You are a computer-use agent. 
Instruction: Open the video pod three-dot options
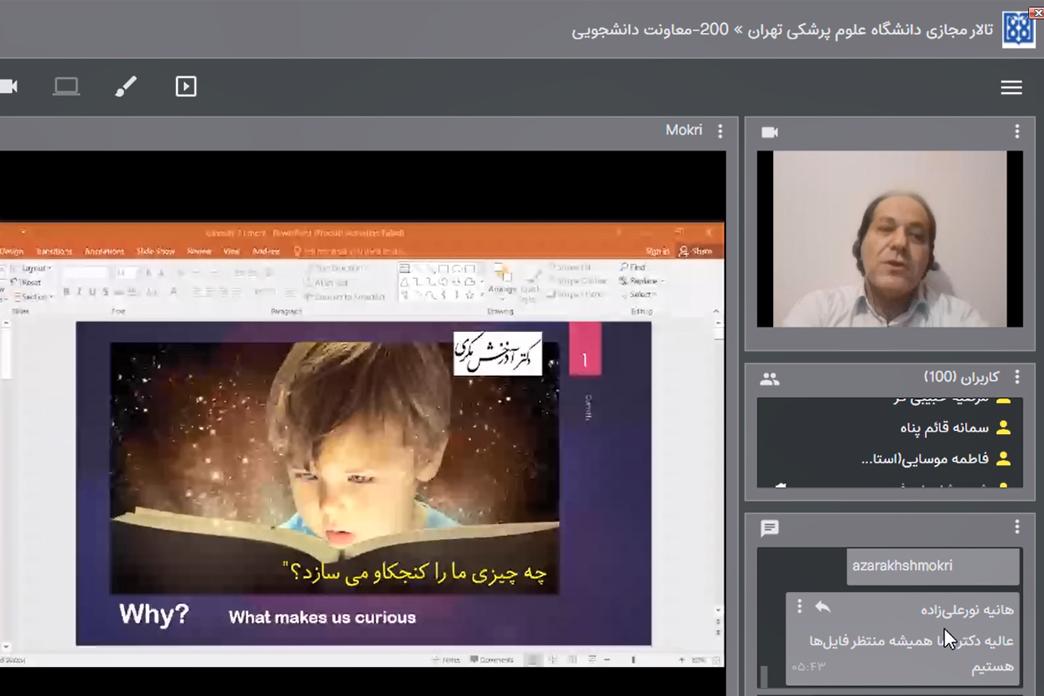(x=1017, y=132)
